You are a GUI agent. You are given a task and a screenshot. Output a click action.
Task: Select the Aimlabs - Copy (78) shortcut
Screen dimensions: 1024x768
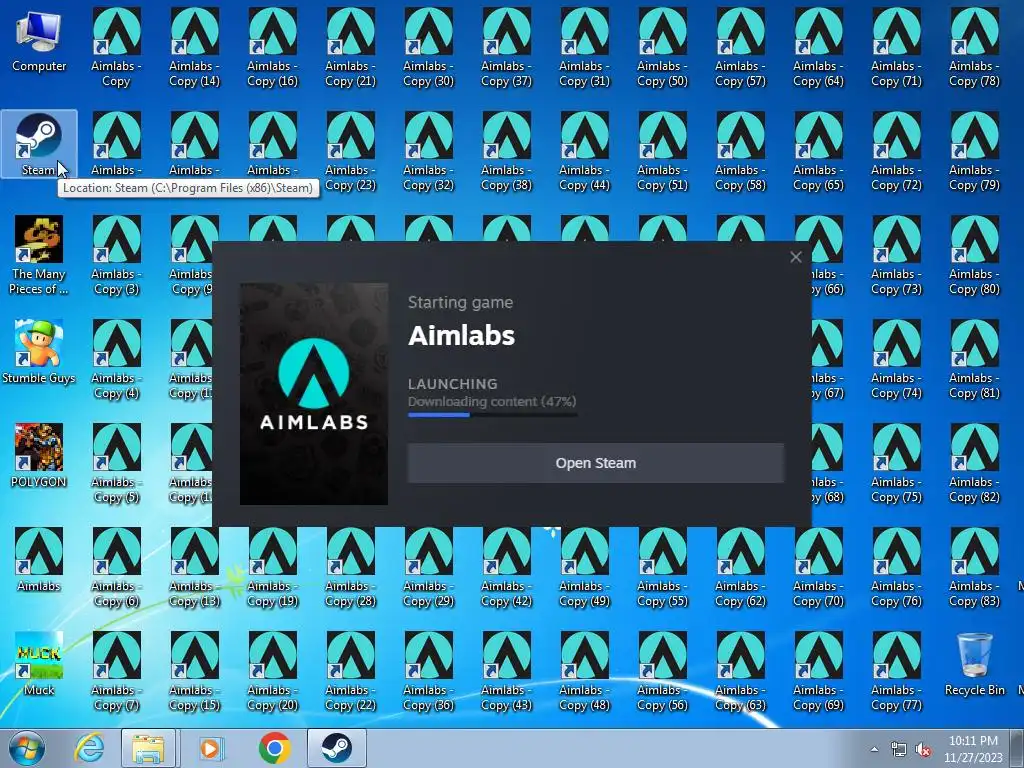coord(974,48)
